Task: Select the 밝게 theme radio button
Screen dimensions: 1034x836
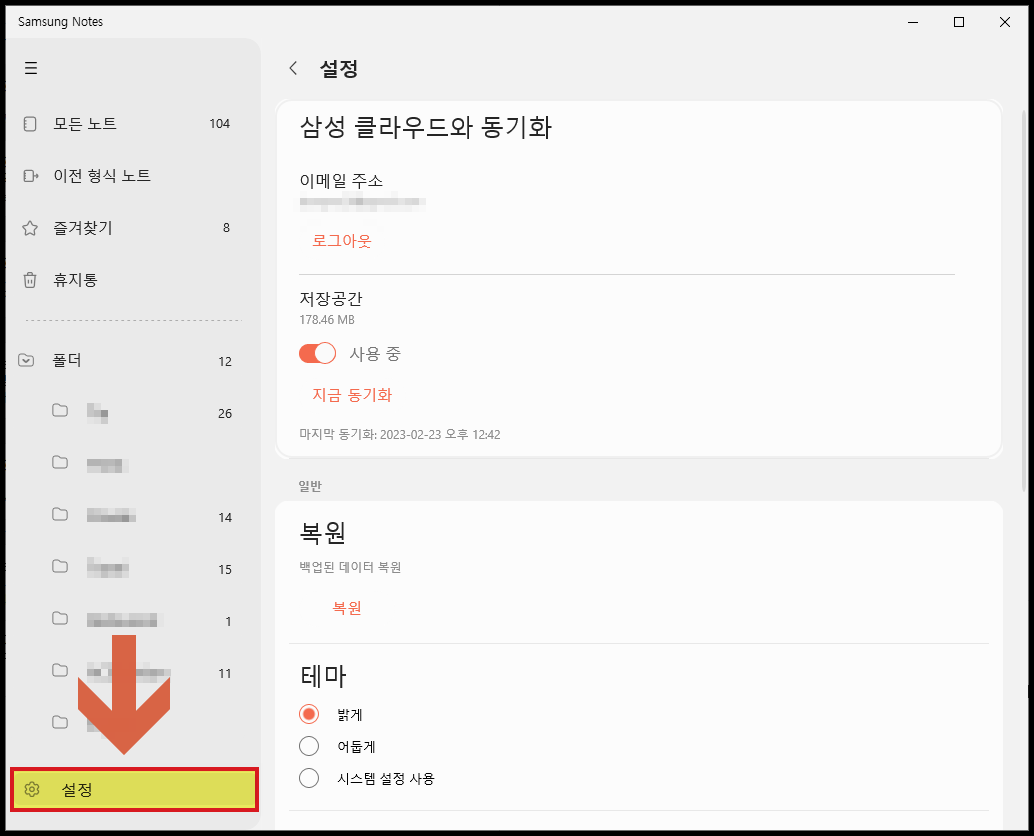Action: 309,714
